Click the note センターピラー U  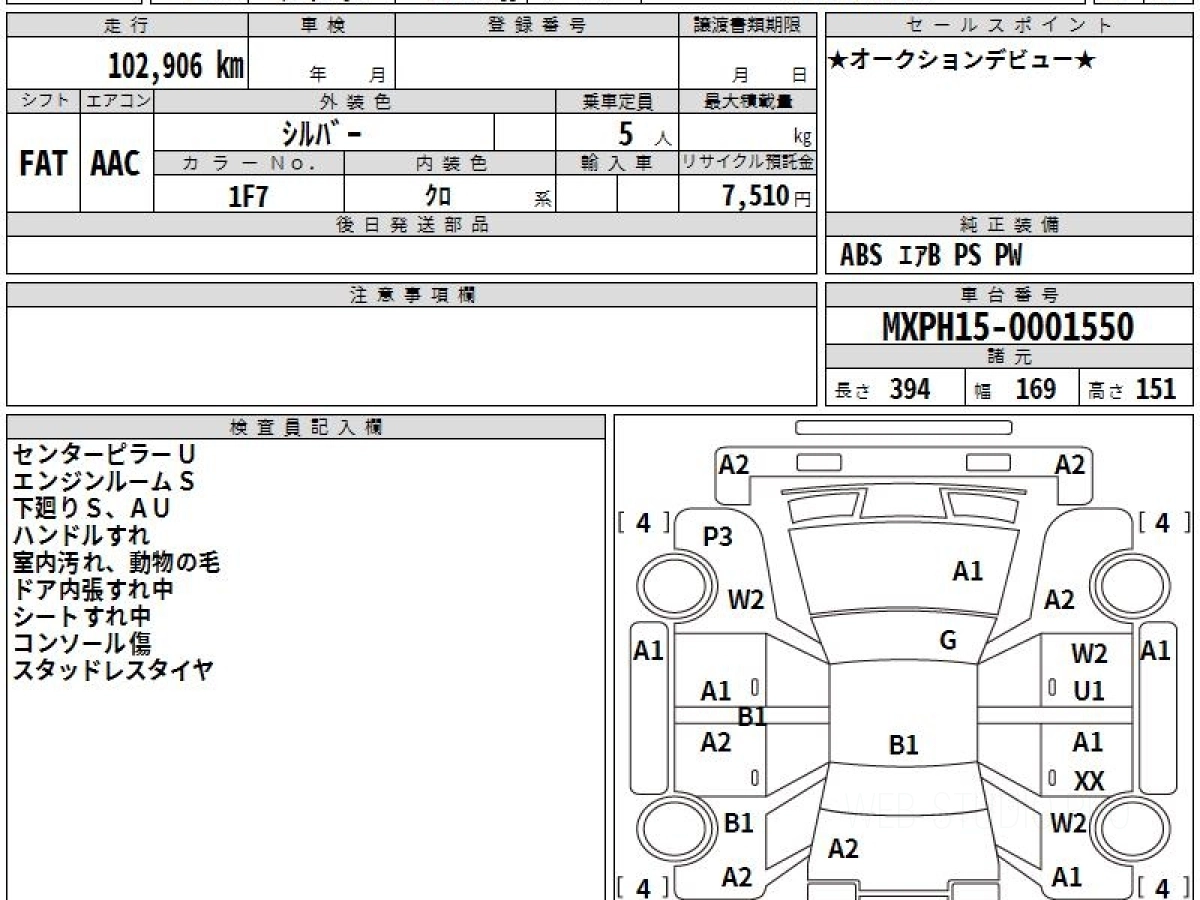pos(103,455)
